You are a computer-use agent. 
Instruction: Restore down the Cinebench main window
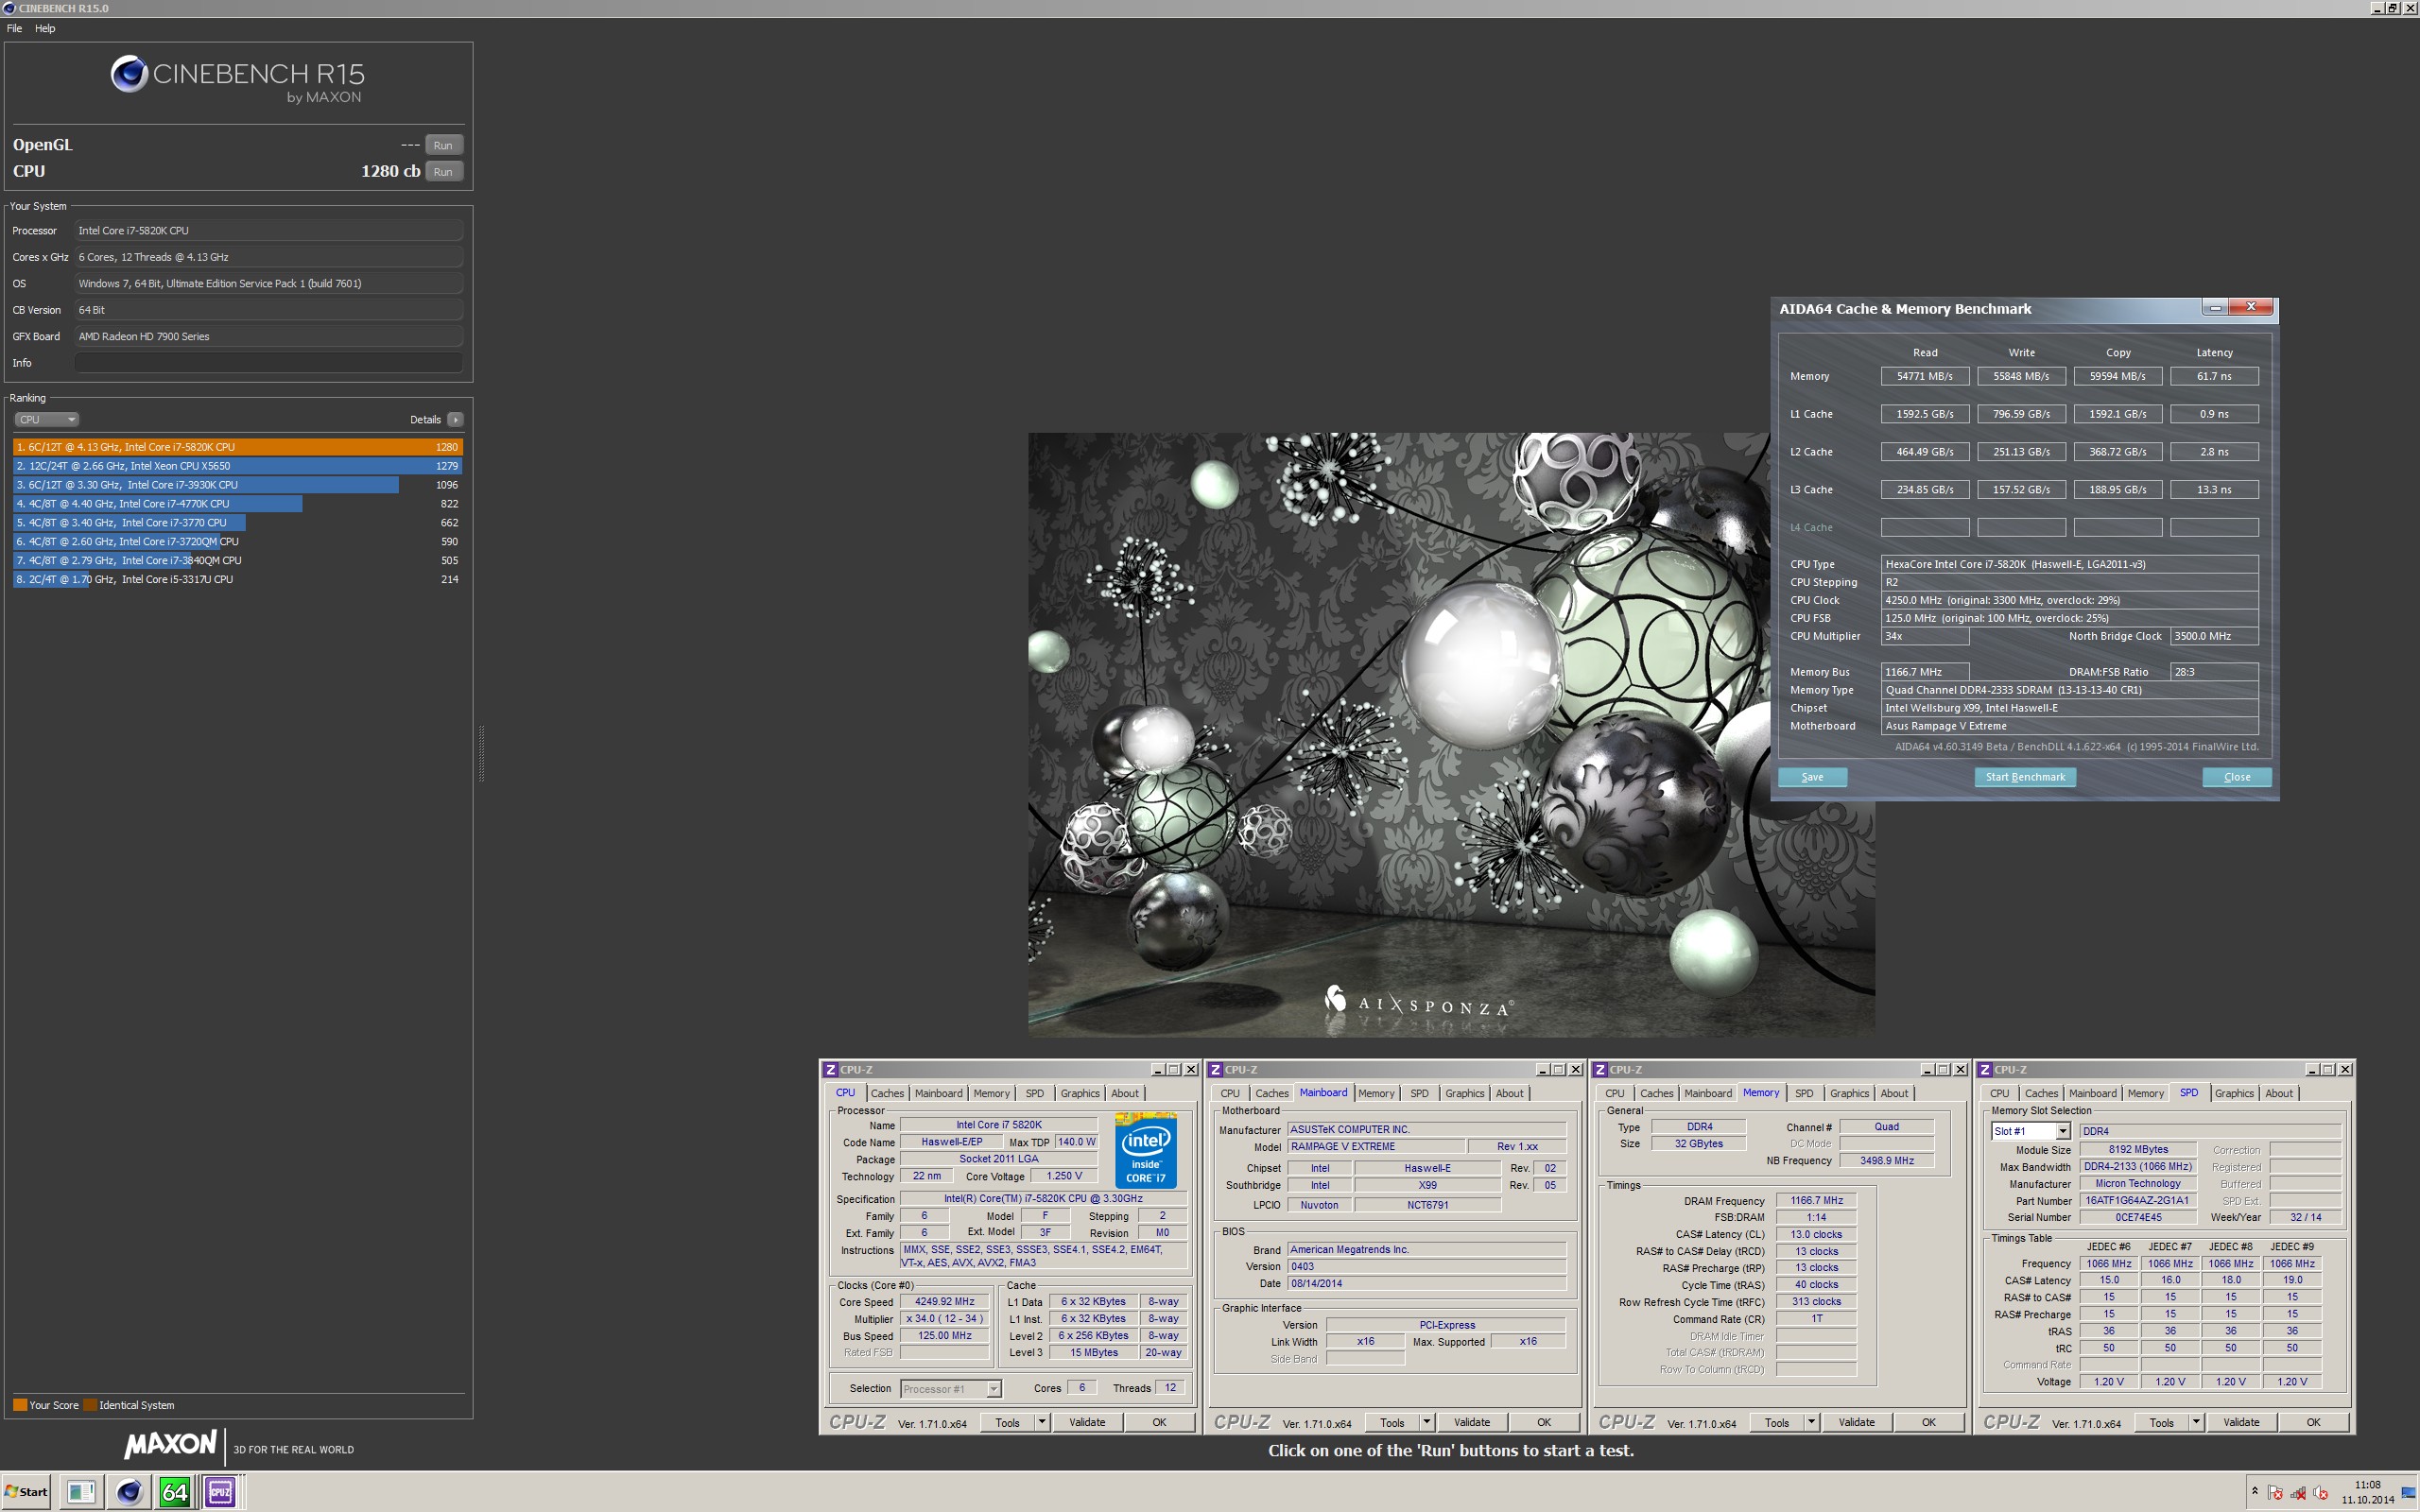(x=2392, y=8)
